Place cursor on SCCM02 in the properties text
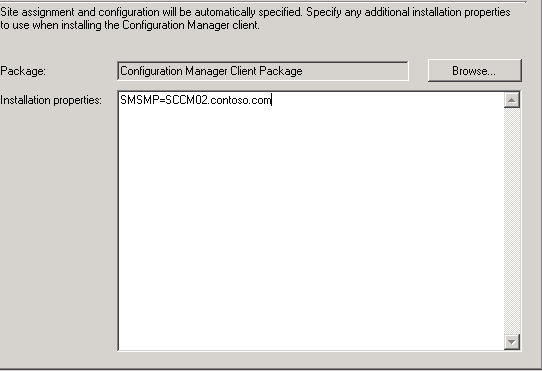Screen dimensions: 542x371 pyautogui.click(x=186, y=100)
